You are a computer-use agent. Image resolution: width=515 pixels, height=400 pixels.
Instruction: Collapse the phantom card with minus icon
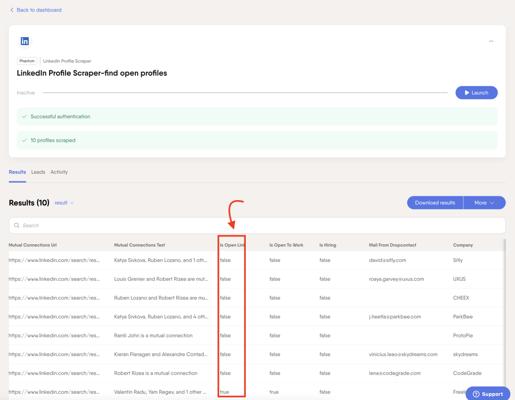pos(491,41)
